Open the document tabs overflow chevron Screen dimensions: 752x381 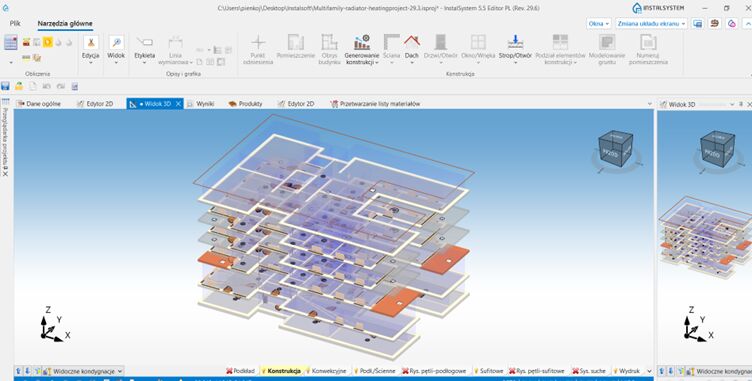(x=649, y=104)
